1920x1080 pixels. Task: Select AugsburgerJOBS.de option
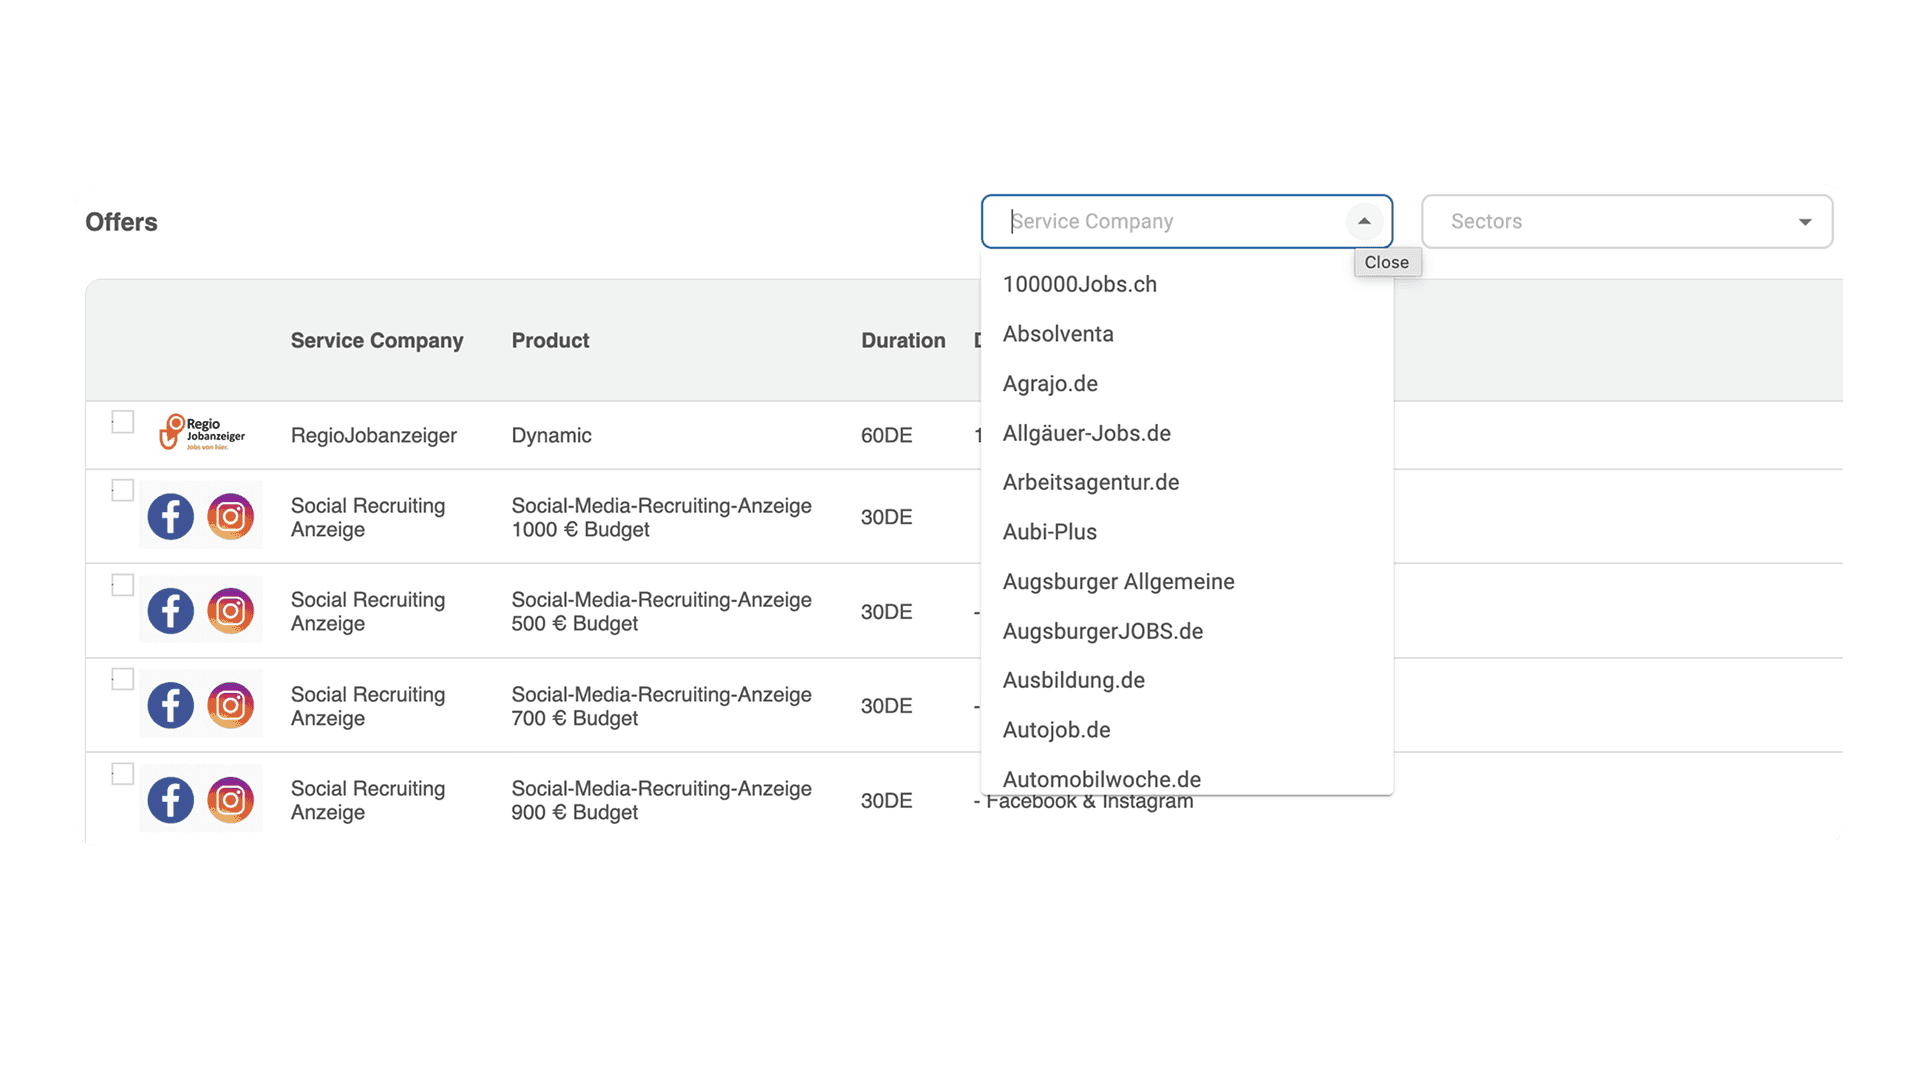tap(1187, 631)
